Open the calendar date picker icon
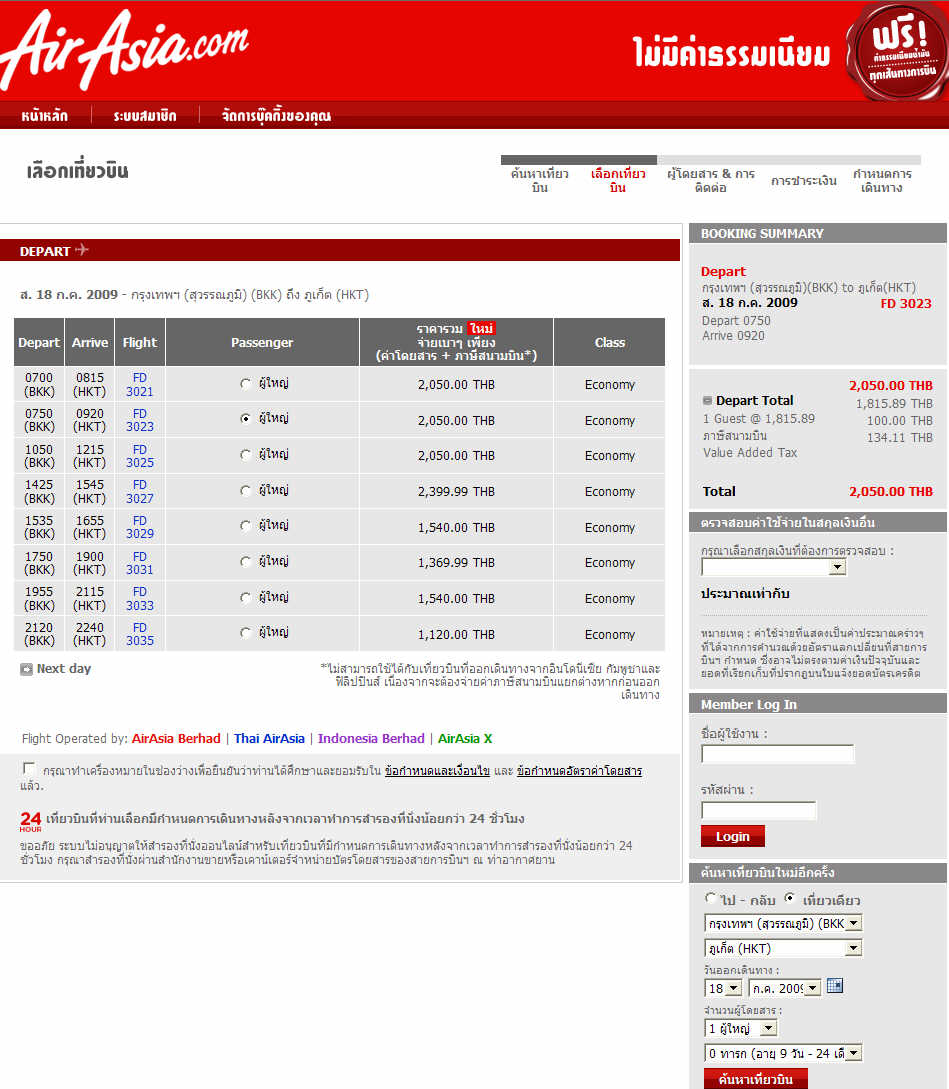This screenshot has height=1089, width=949. tap(834, 986)
